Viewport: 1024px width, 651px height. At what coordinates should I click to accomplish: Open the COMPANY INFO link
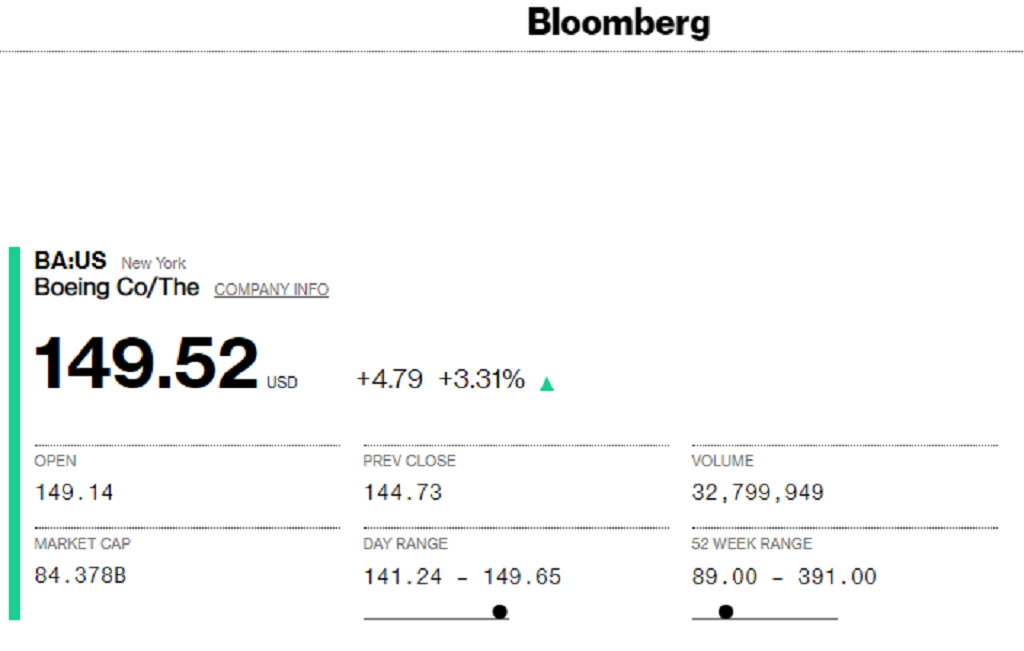pyautogui.click(x=271, y=289)
